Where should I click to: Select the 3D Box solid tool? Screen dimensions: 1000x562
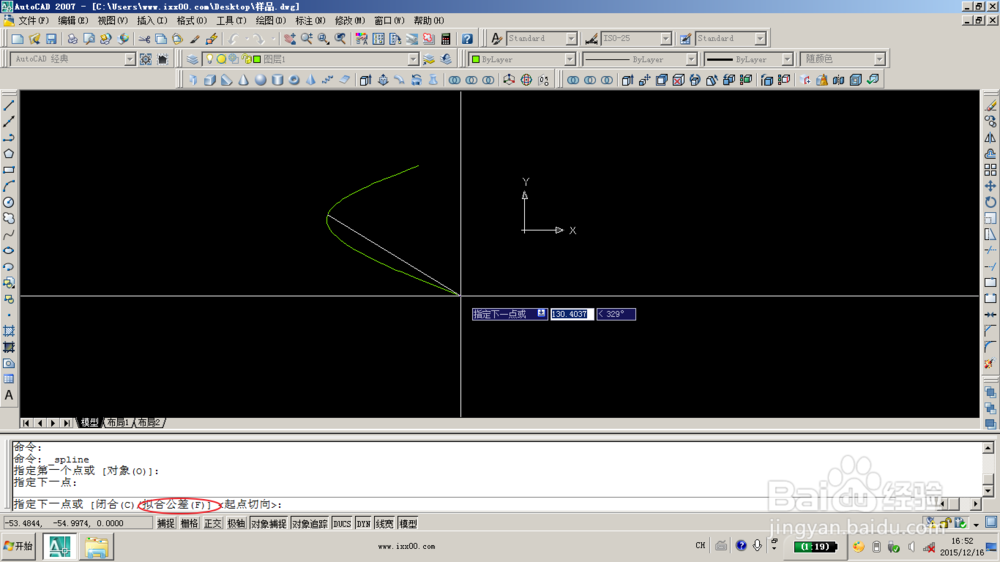[209, 80]
